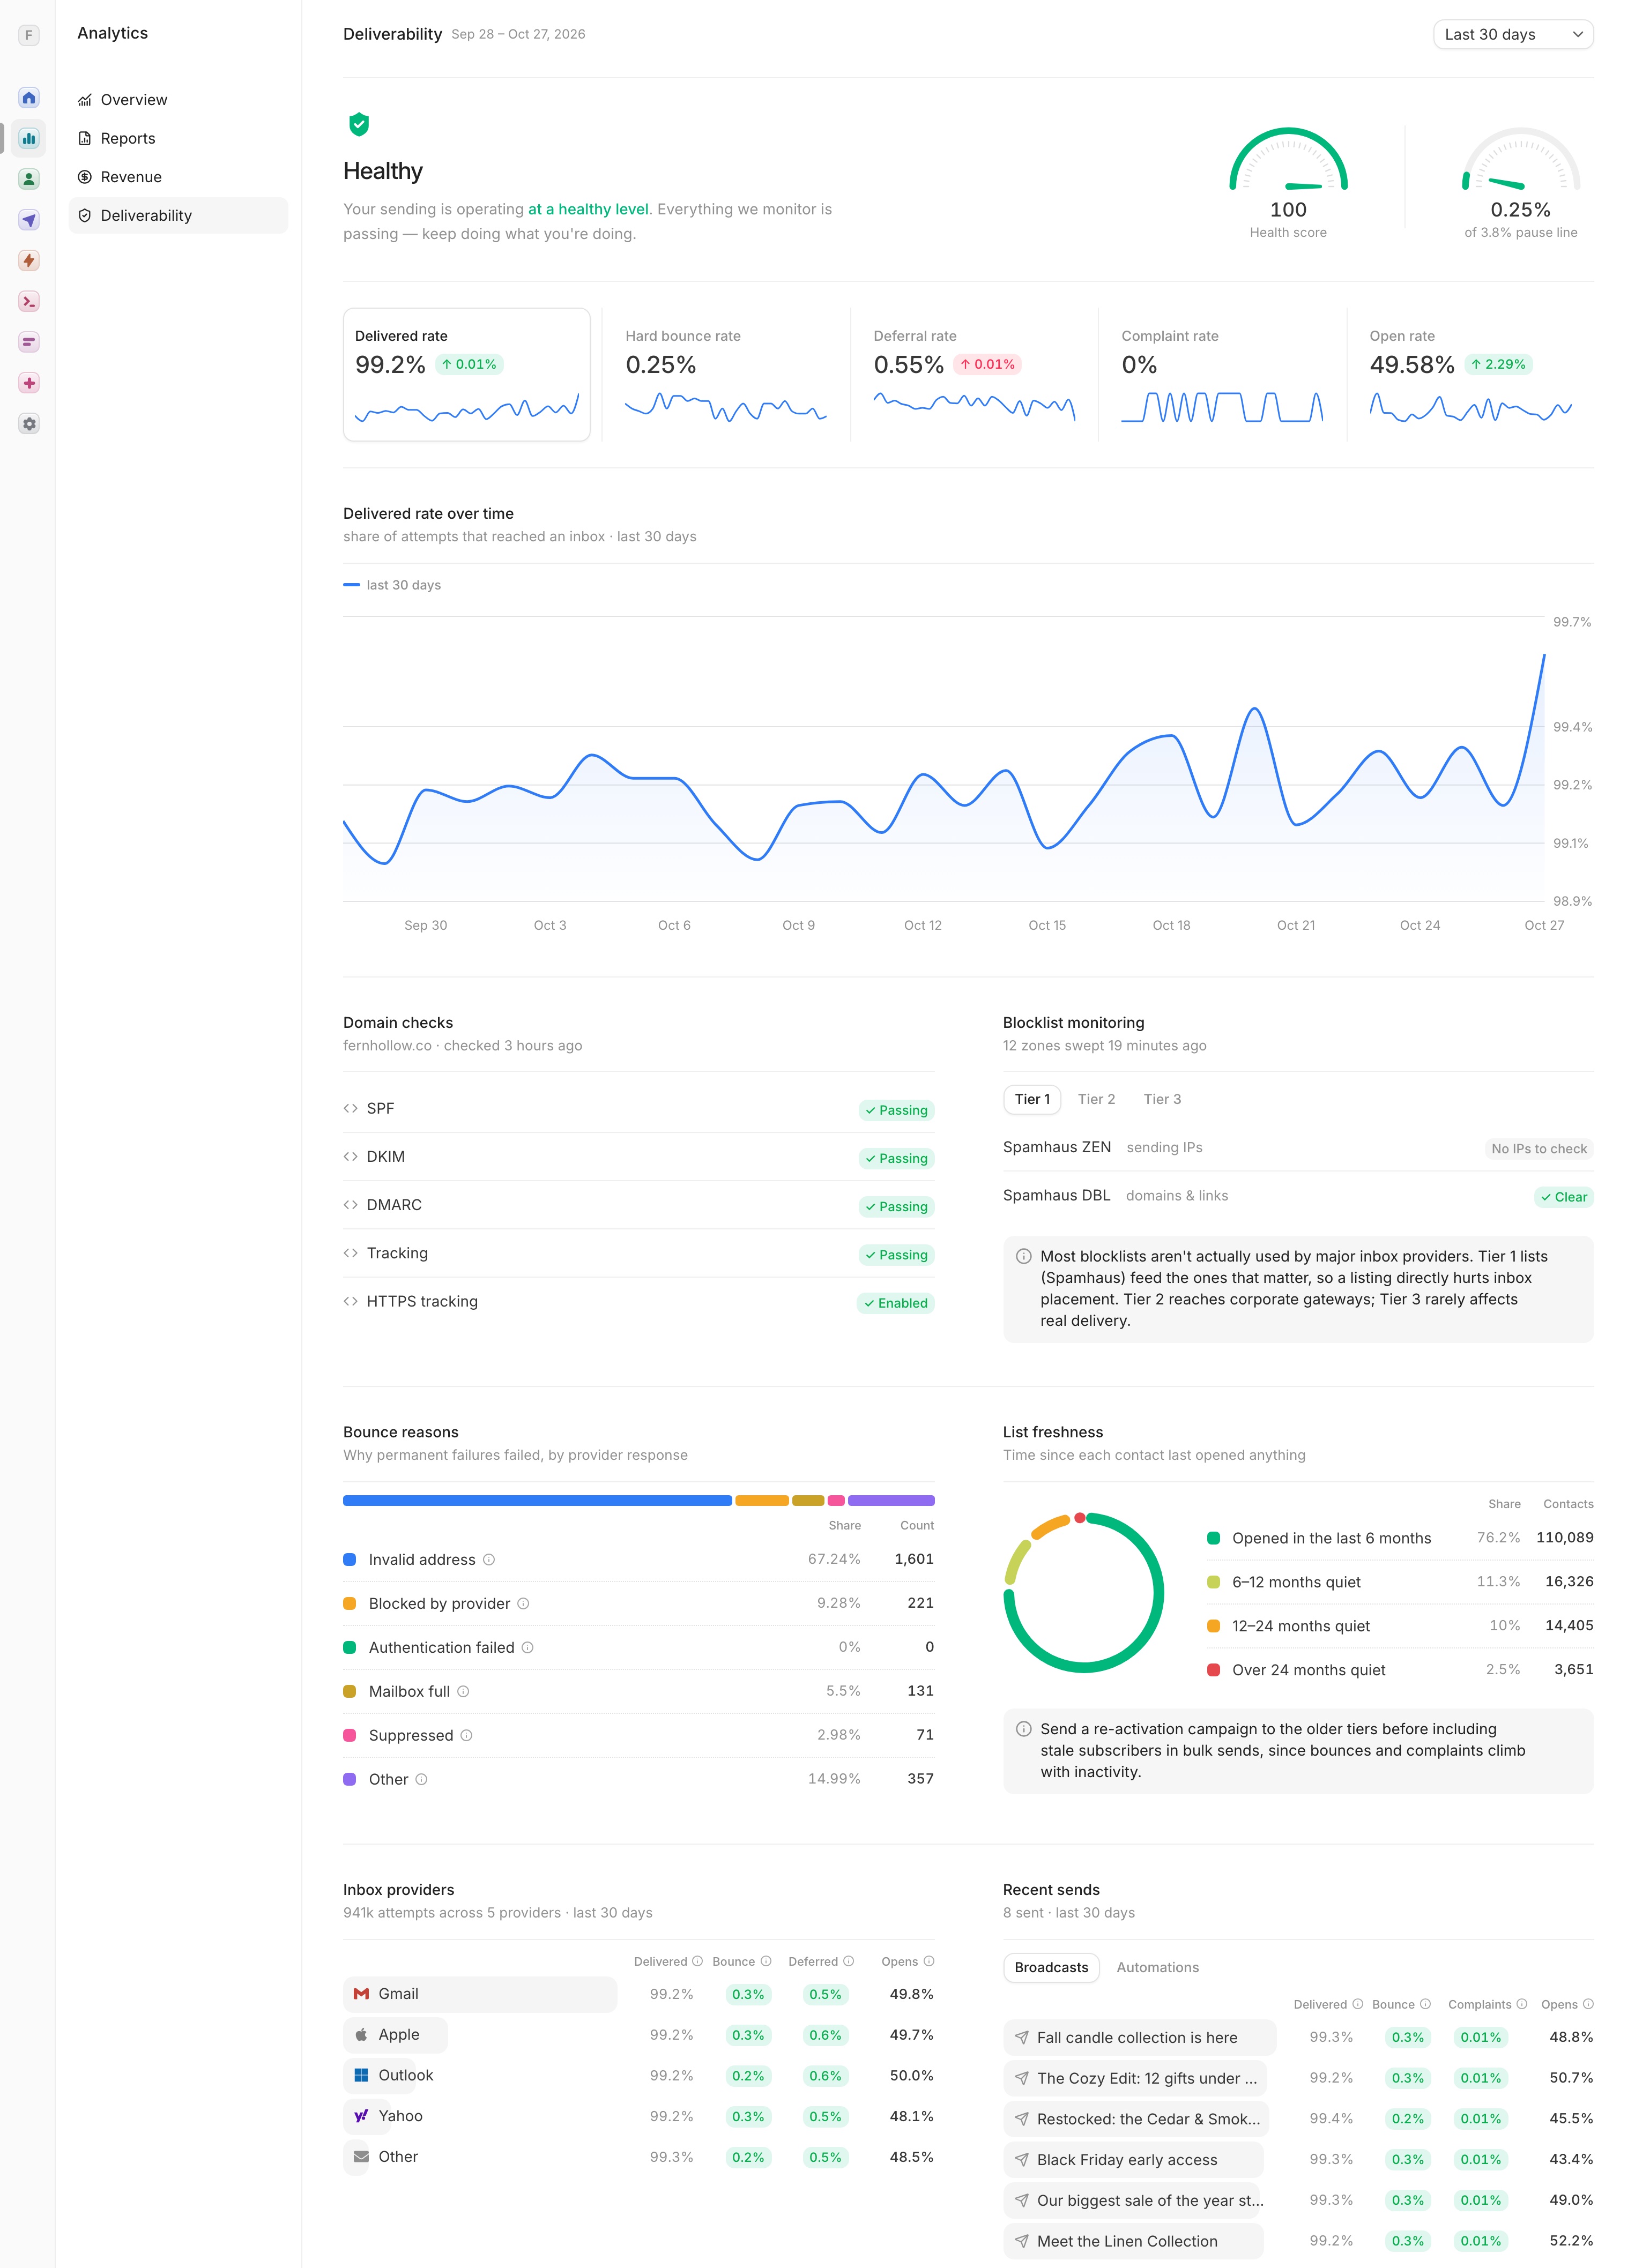Select the Deferral rate metric card

[974, 375]
